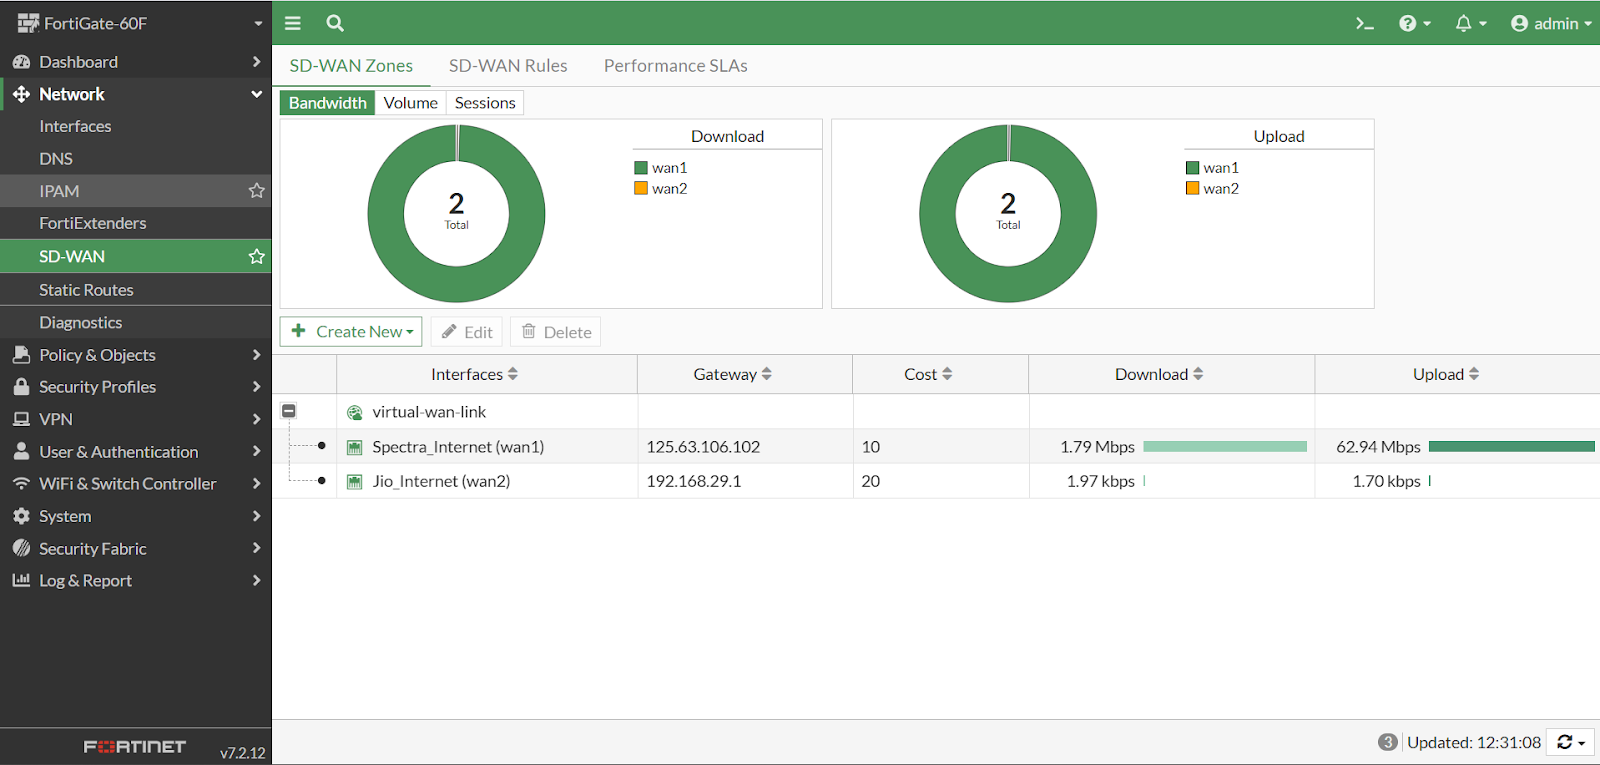Click the Edit button
The width and height of the screenshot is (1600, 765).
click(x=466, y=332)
